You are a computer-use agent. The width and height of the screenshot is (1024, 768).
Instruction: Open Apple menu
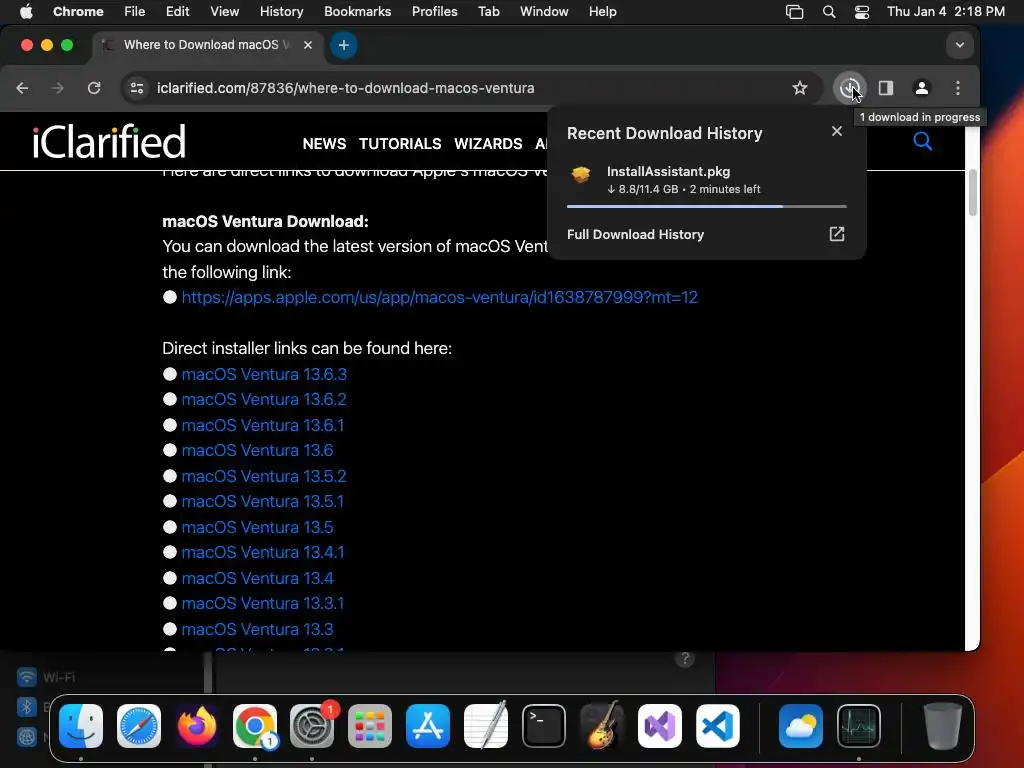click(26, 11)
